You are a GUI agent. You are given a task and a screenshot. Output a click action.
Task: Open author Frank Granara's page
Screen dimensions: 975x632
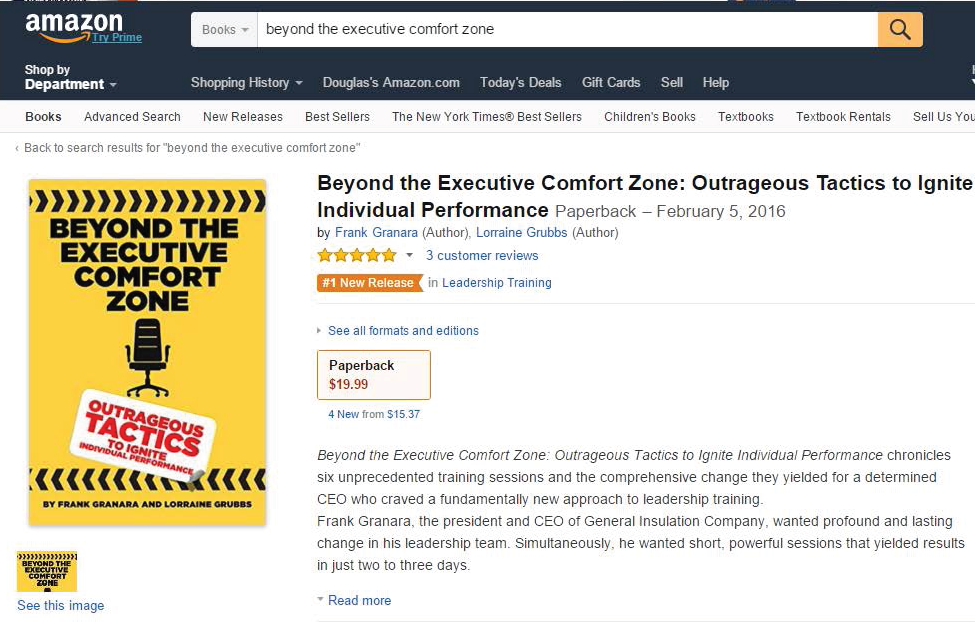point(376,233)
